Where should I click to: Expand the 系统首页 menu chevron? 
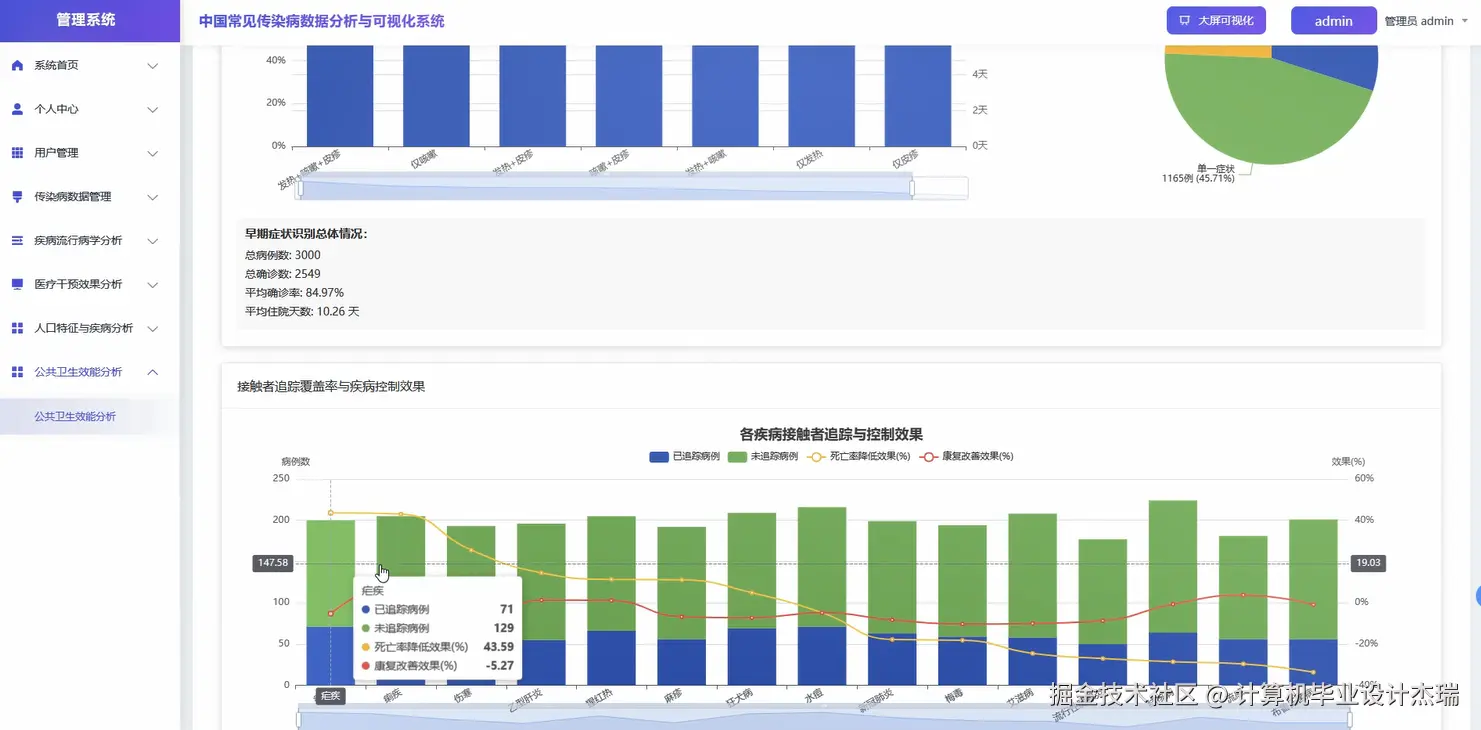(x=153, y=66)
